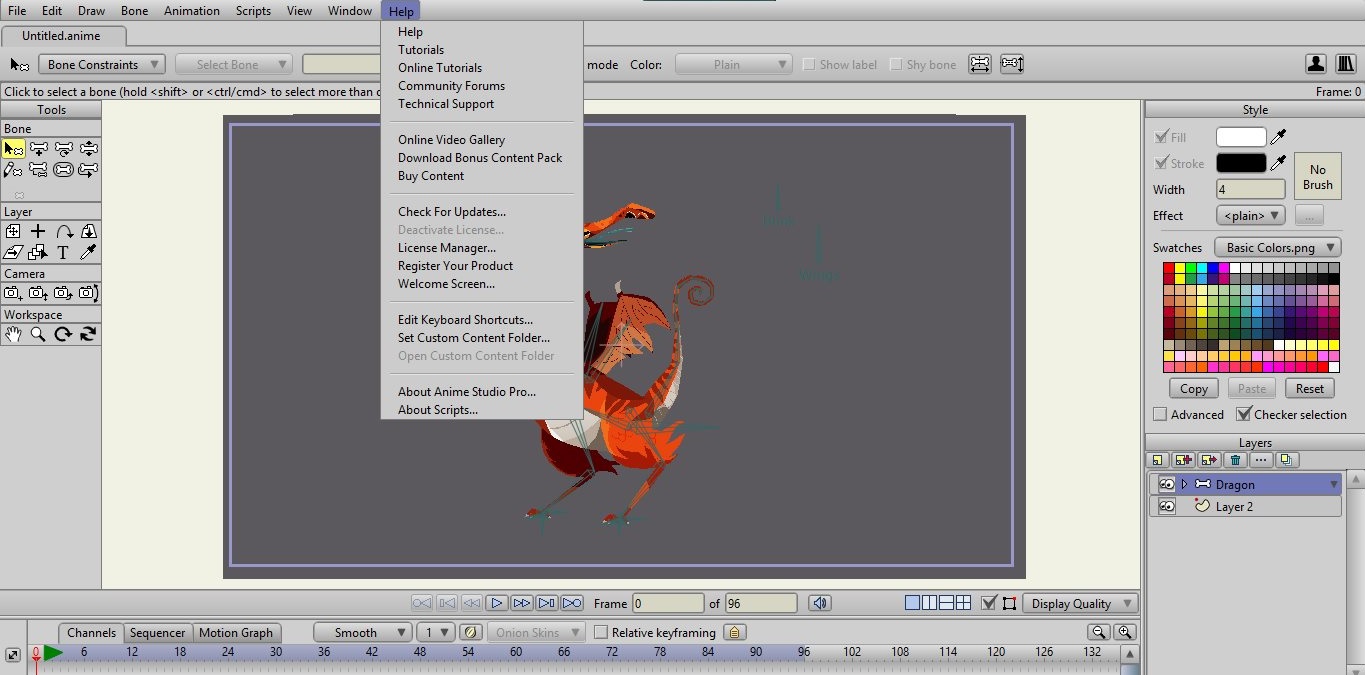Hide the Dragon layer via eye icon
The image size is (1365, 675).
point(1166,484)
